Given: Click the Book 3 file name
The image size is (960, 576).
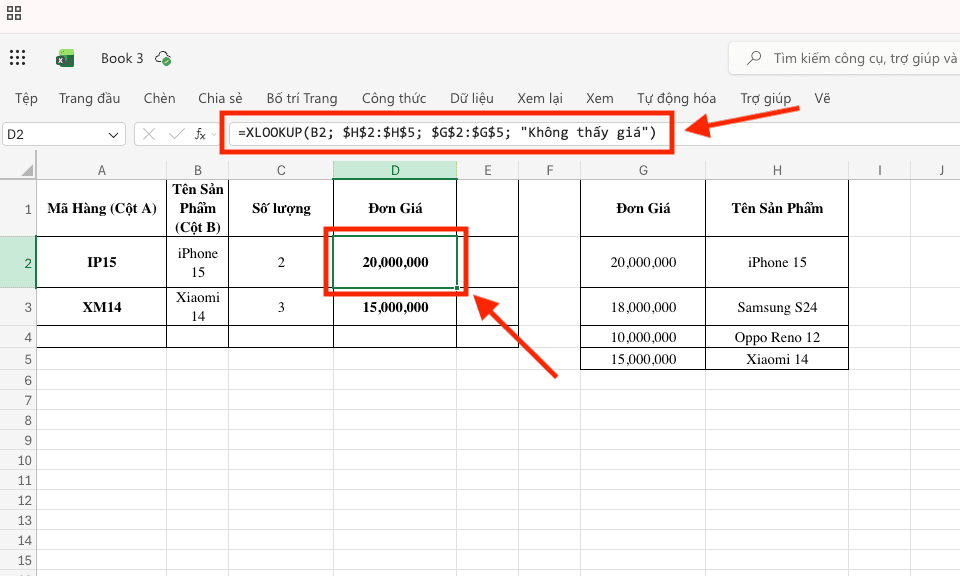Looking at the screenshot, I should [122, 58].
